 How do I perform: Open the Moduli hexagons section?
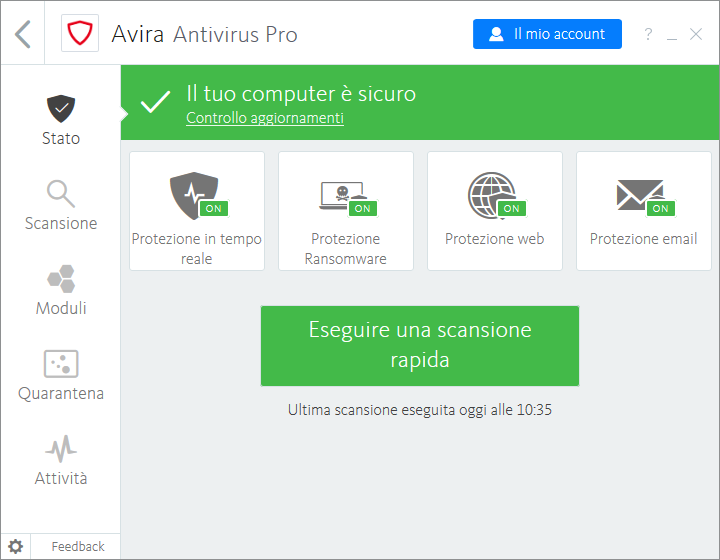coord(61,290)
